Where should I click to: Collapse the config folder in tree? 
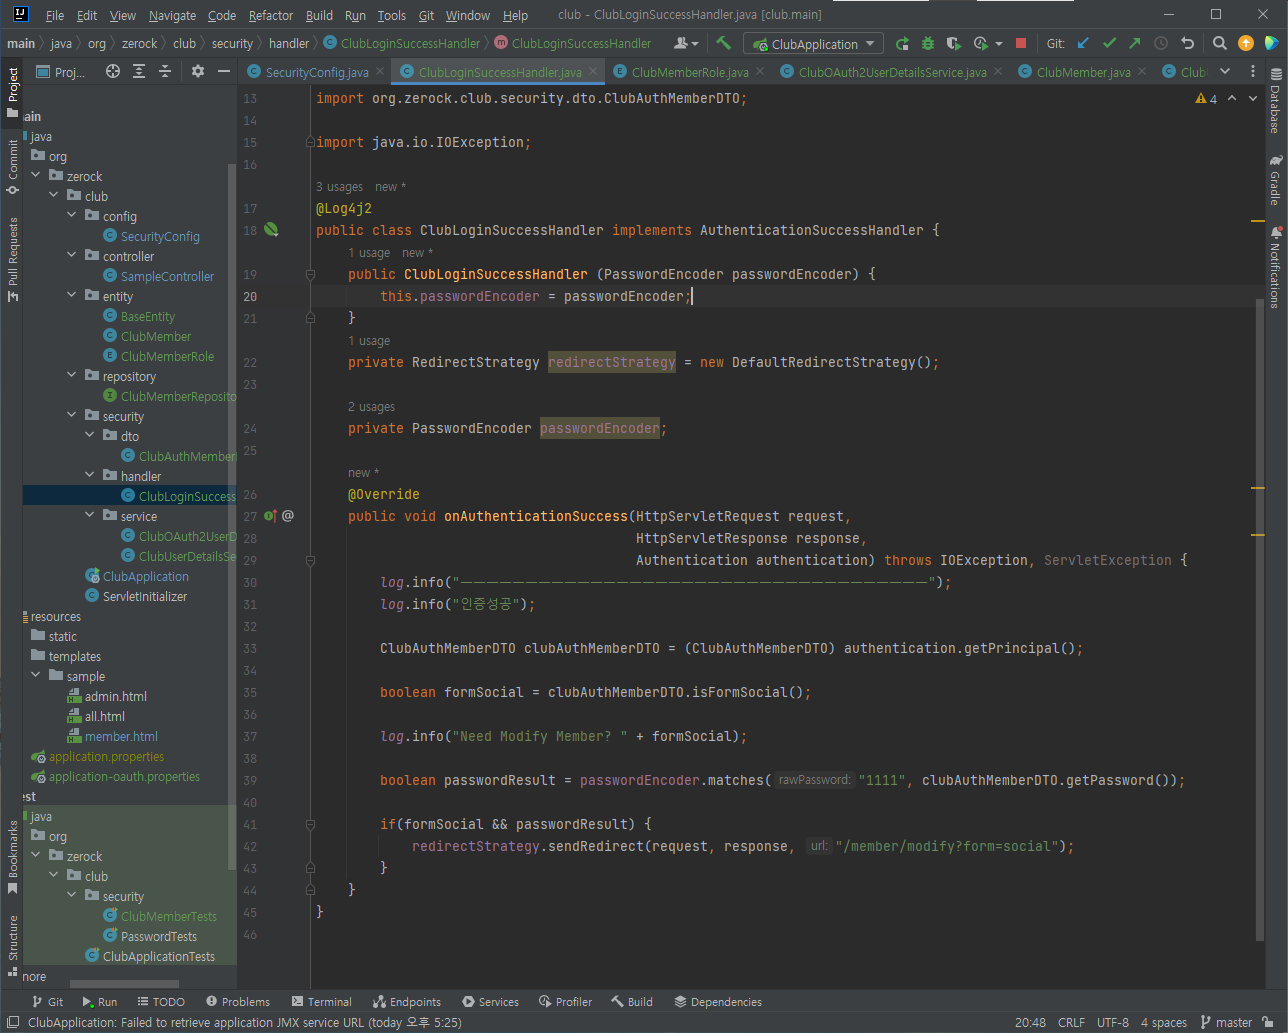click(x=72, y=216)
